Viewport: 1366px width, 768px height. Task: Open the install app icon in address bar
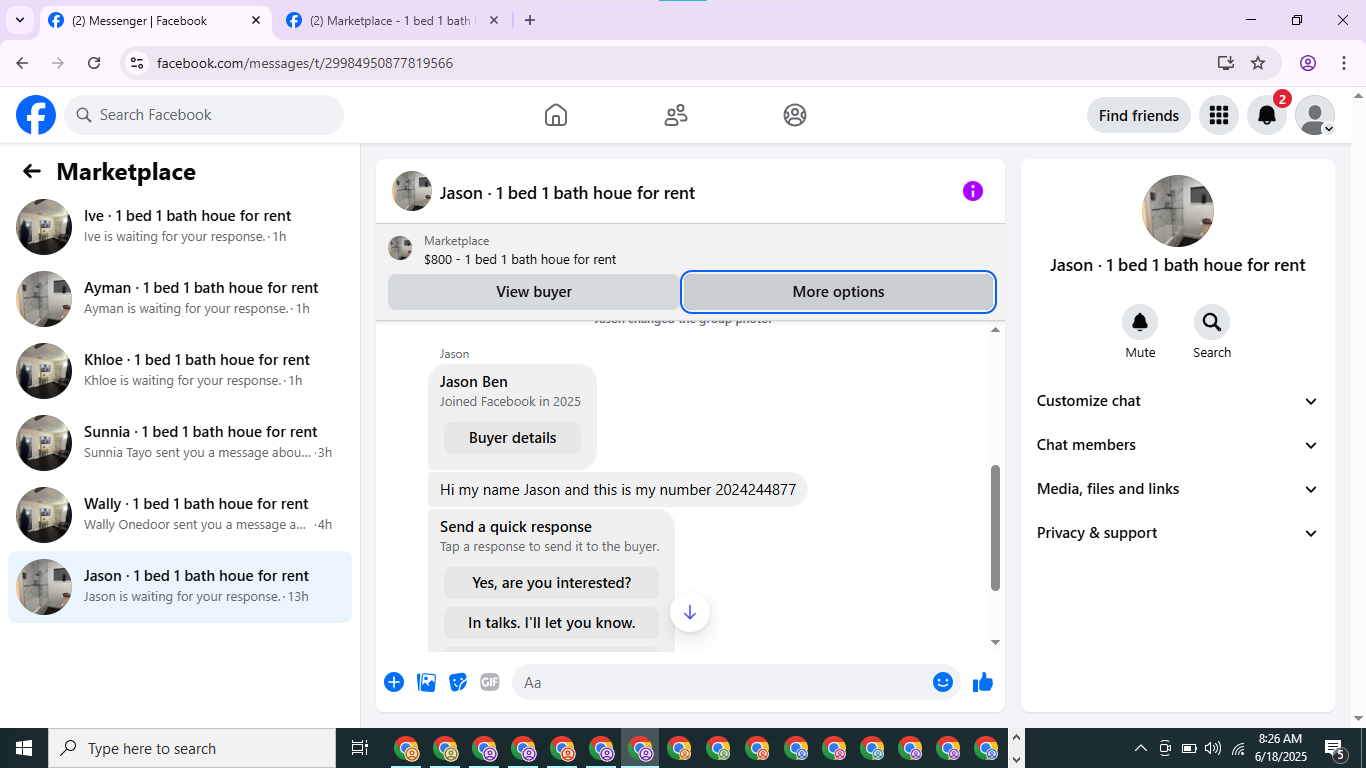(x=1226, y=63)
